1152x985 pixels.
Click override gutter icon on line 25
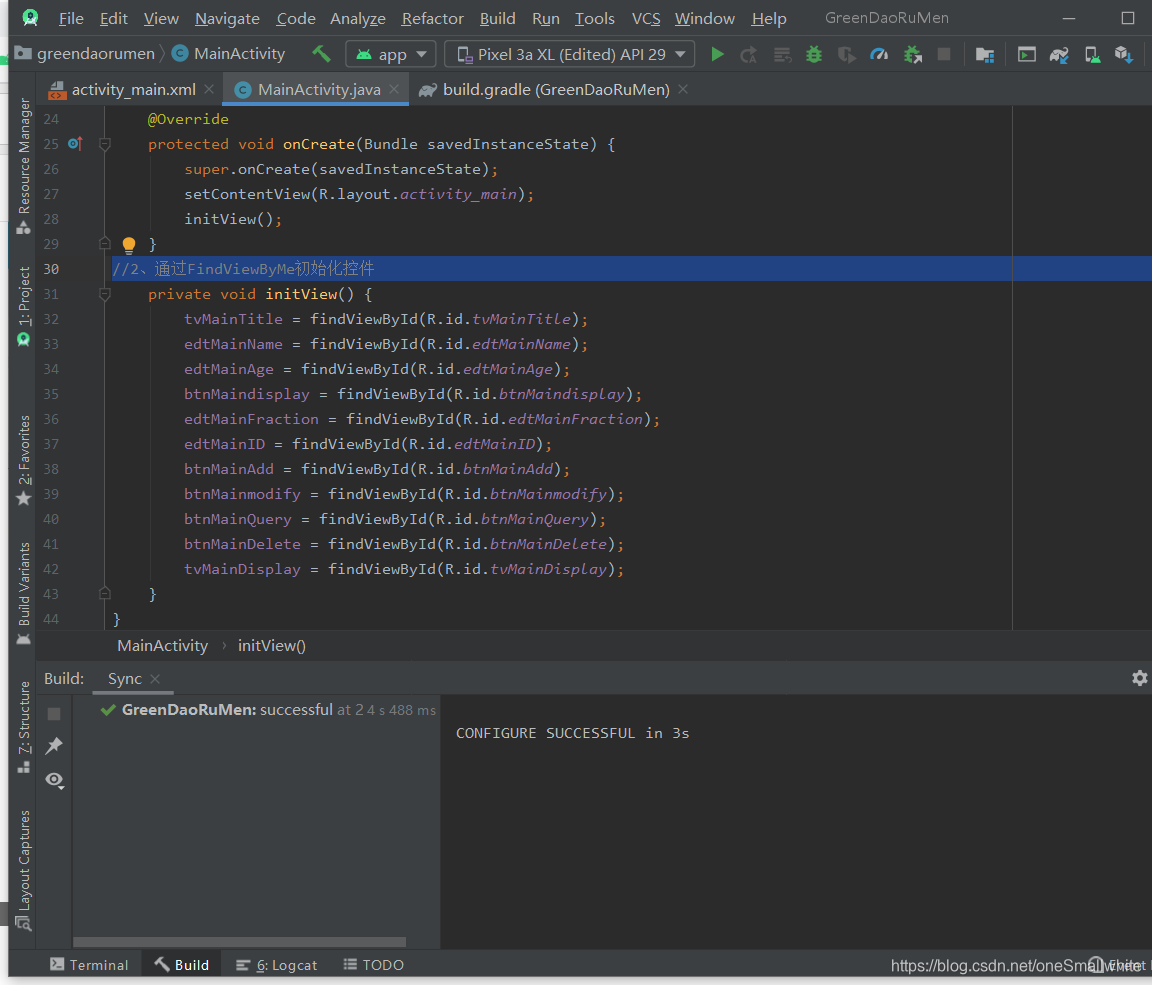click(75, 144)
